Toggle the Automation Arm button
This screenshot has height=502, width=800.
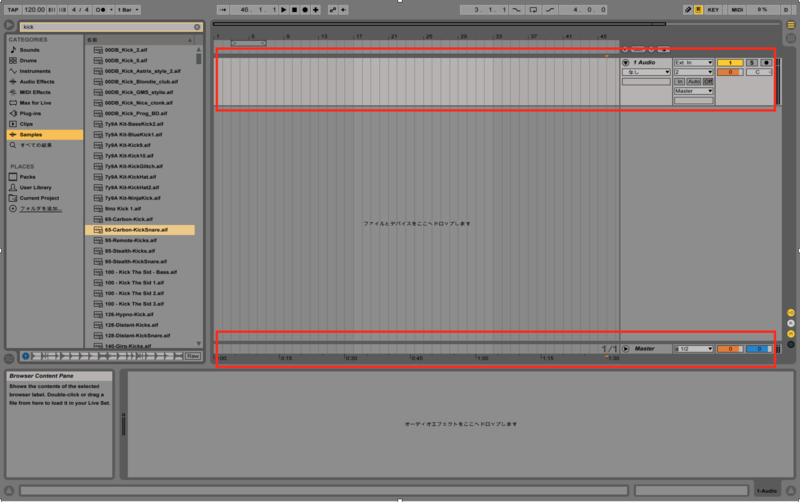333,10
